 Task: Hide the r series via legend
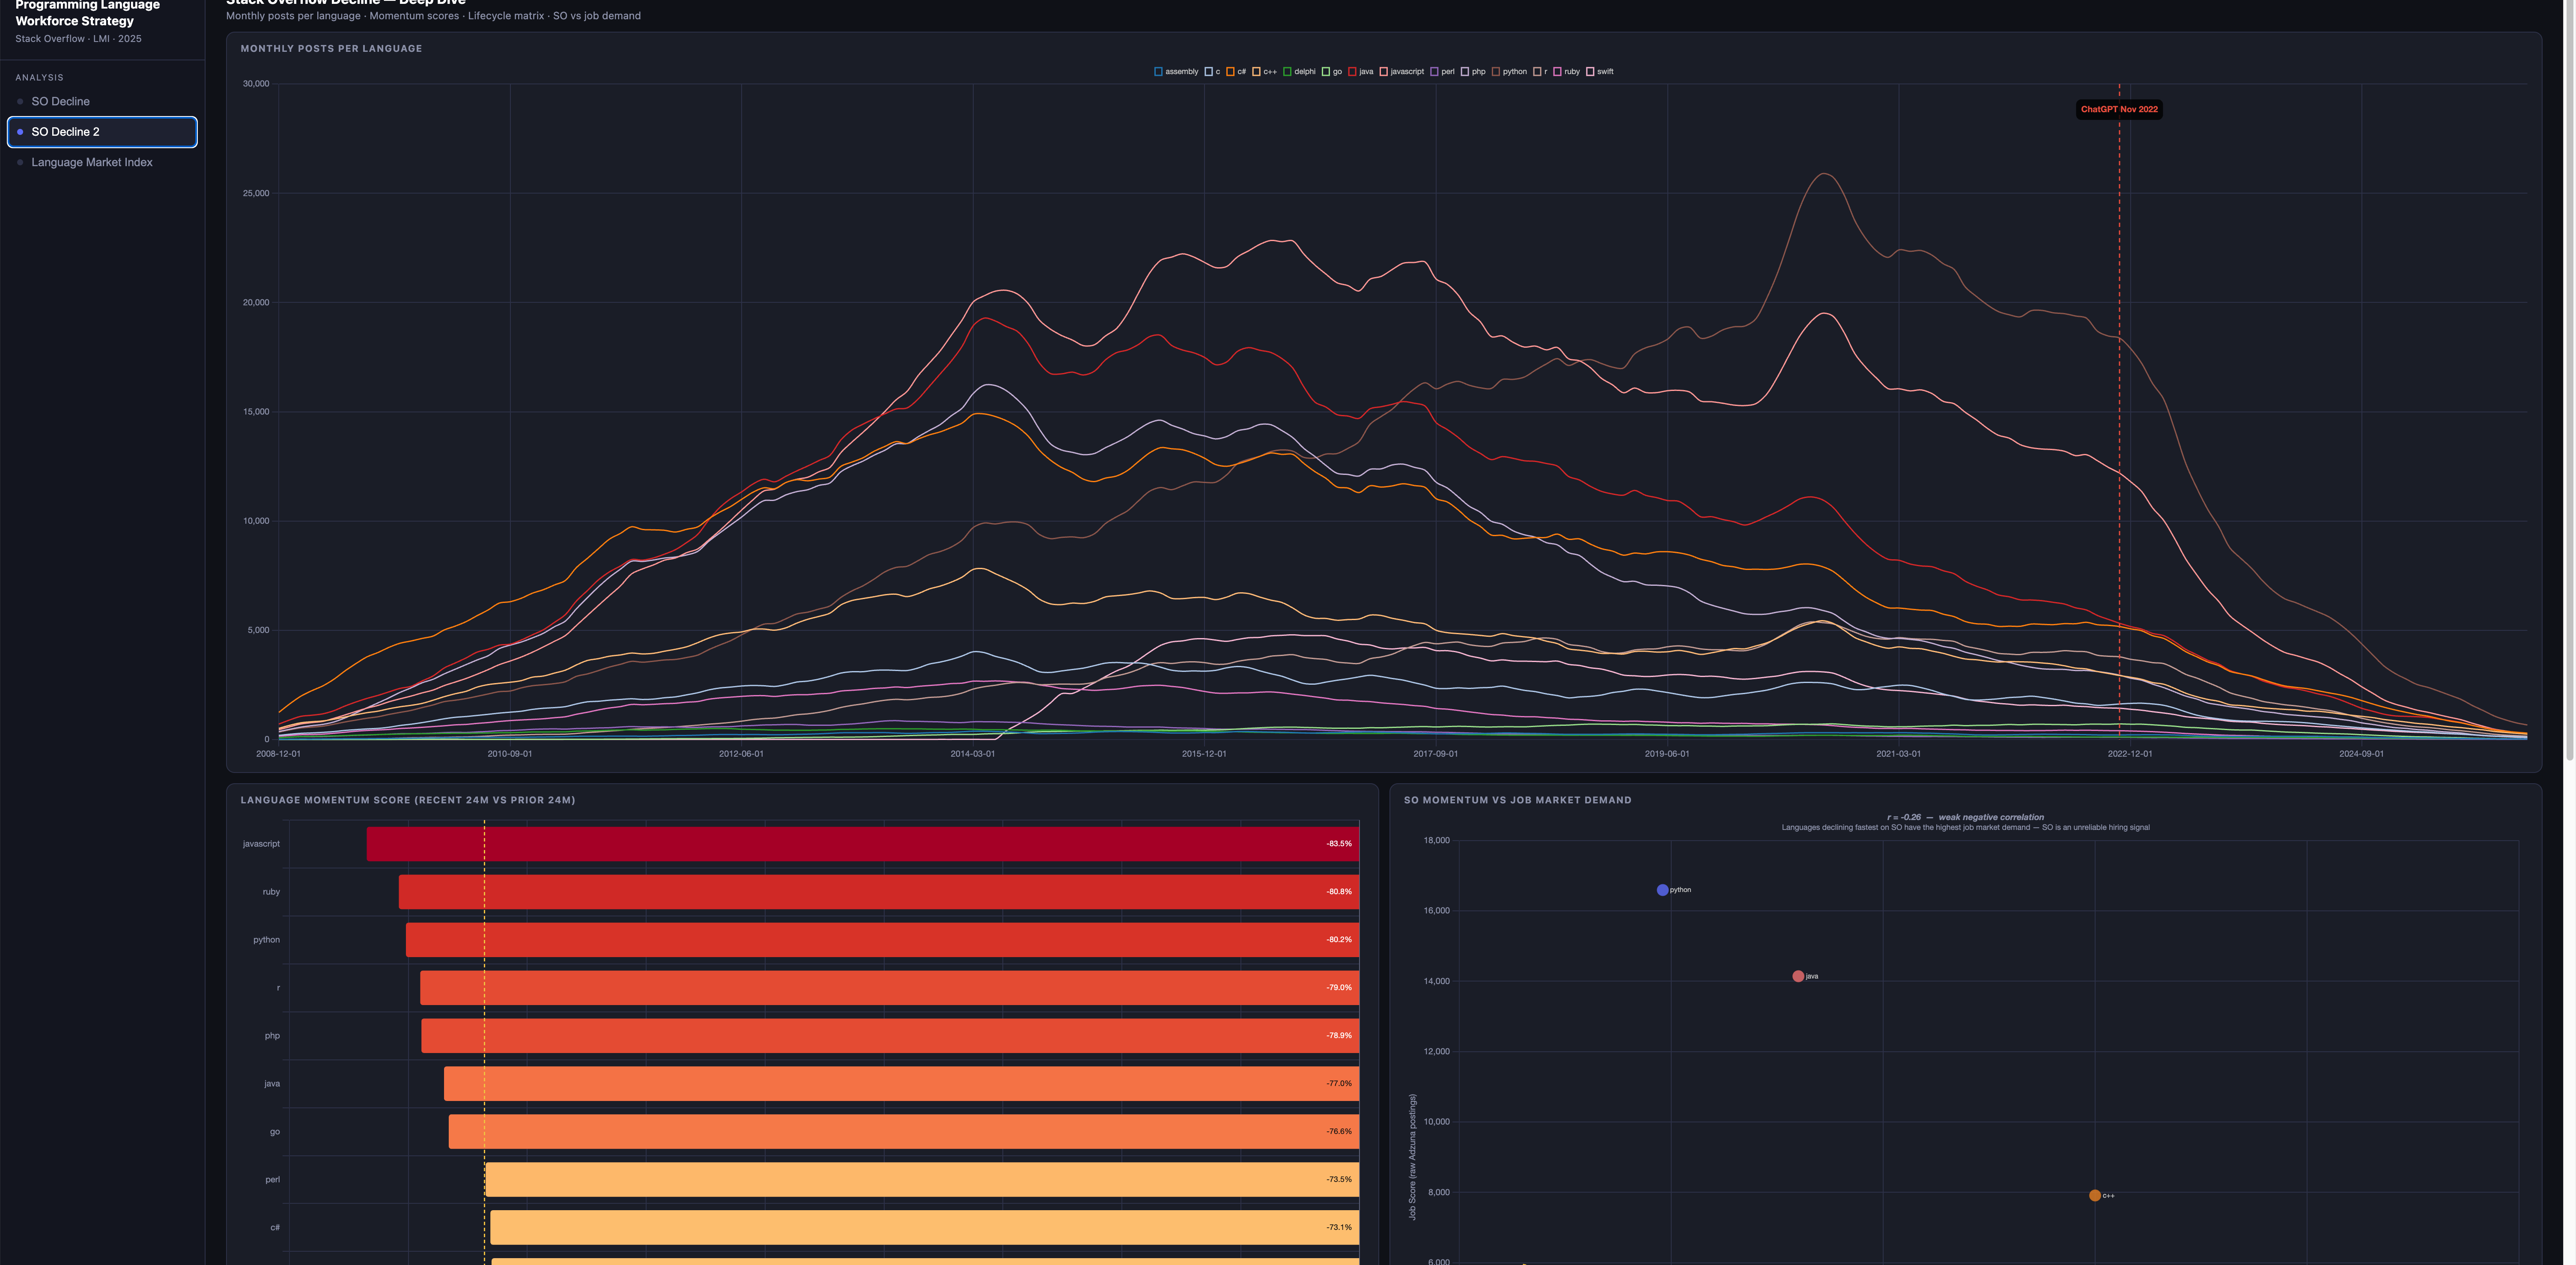[1540, 72]
